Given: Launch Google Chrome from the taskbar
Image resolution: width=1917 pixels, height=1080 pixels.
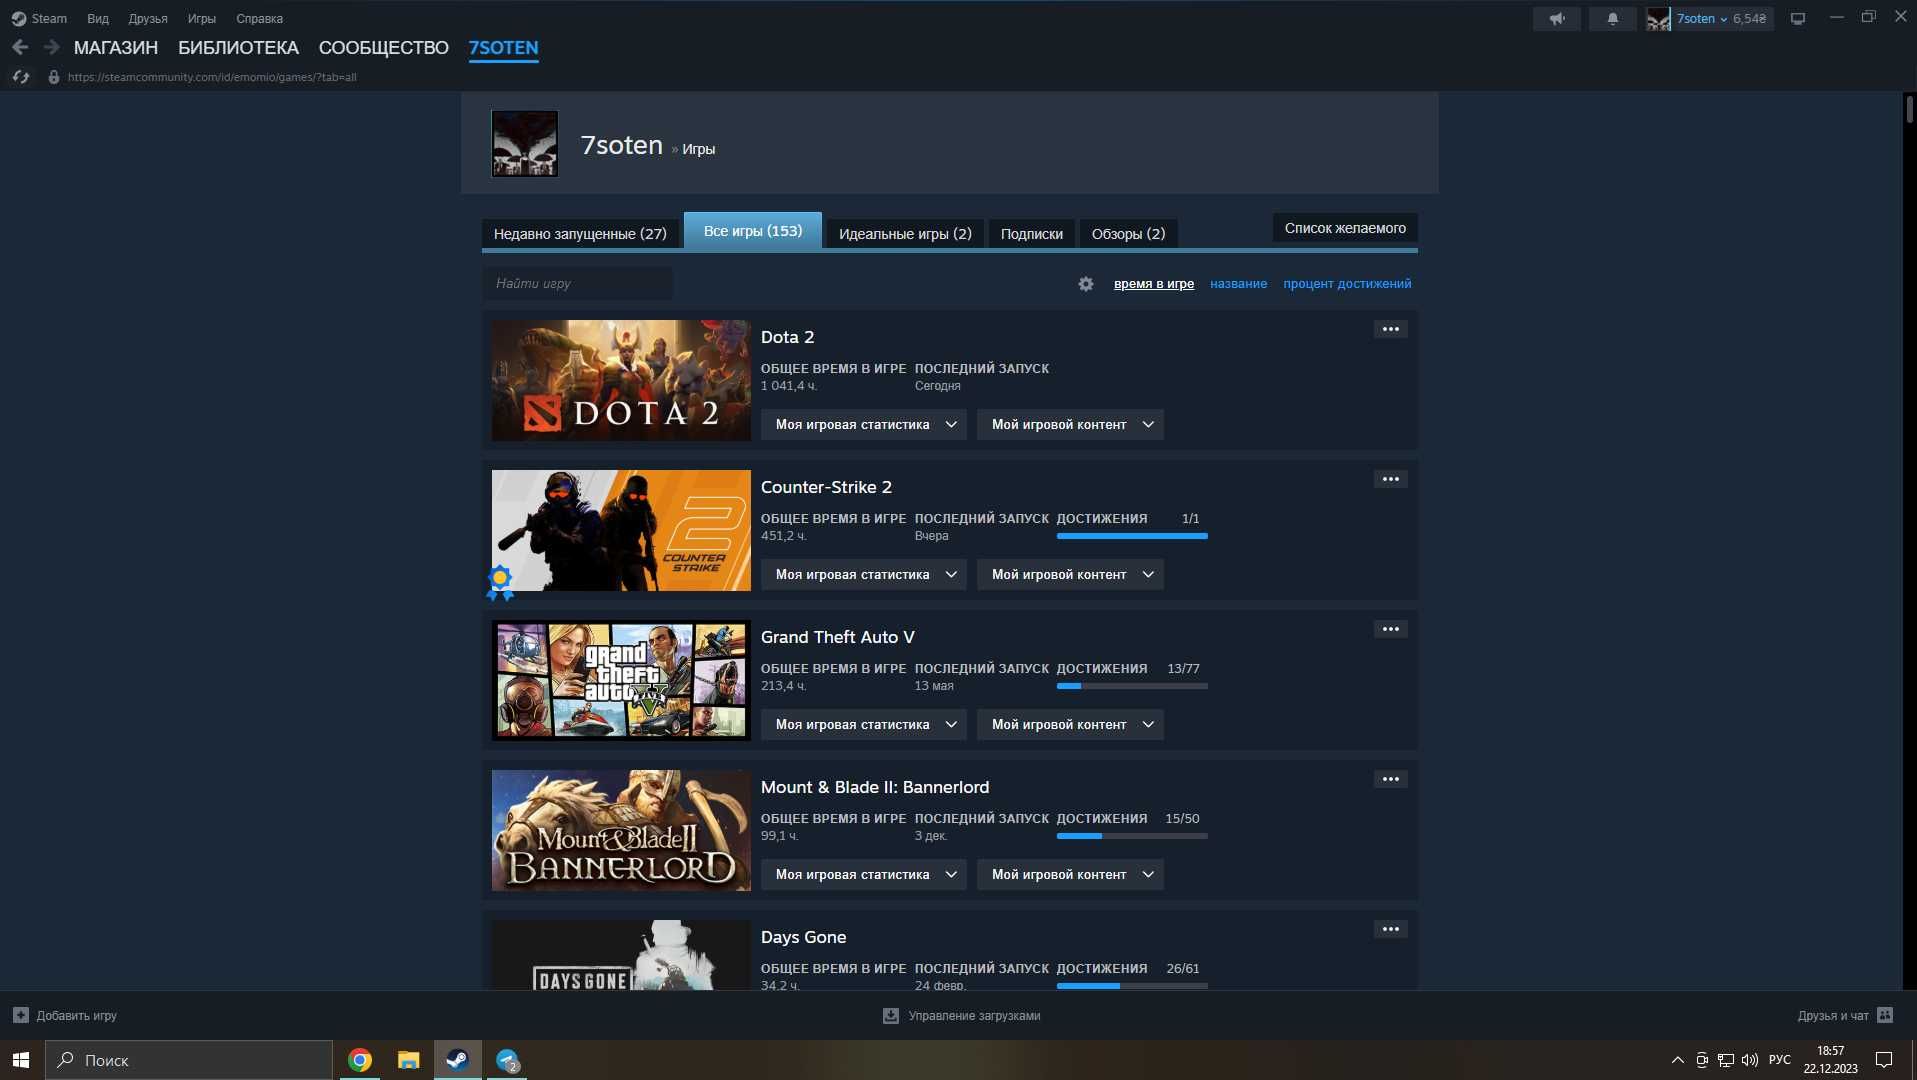Looking at the screenshot, I should tap(360, 1060).
